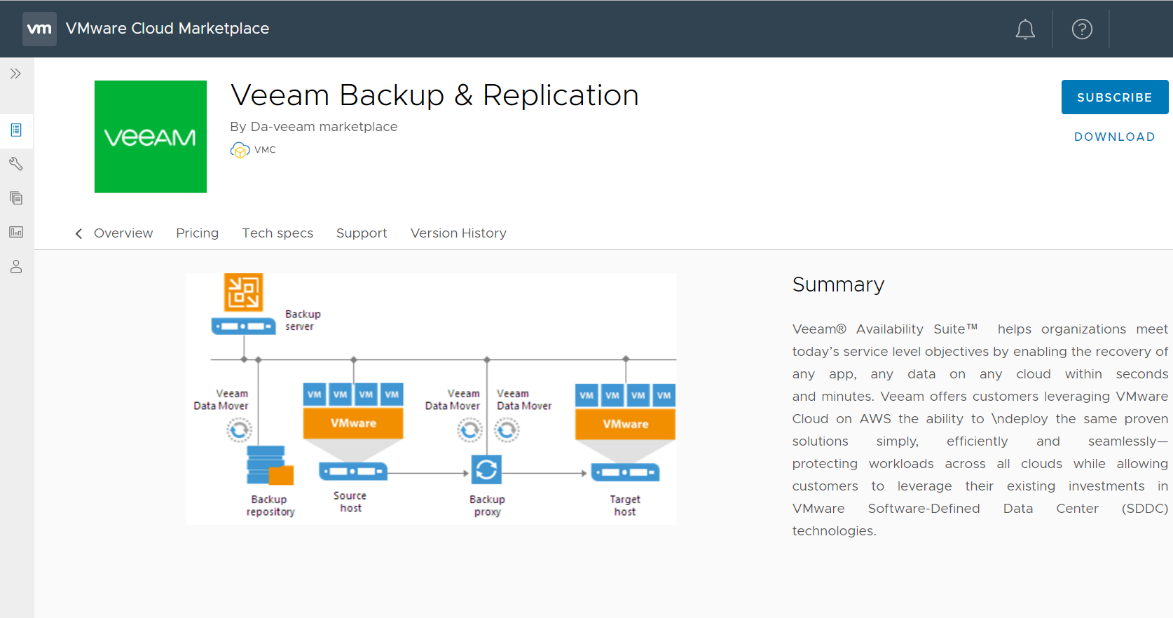Screen dimensions: 1173x618
Task: Open the catalog list sidebar icon
Action: (16, 130)
